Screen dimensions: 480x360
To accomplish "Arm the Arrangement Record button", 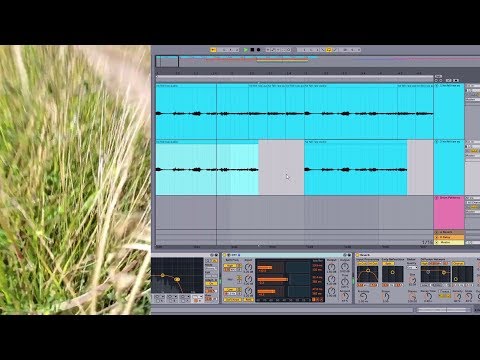I will pyautogui.click(x=258, y=50).
